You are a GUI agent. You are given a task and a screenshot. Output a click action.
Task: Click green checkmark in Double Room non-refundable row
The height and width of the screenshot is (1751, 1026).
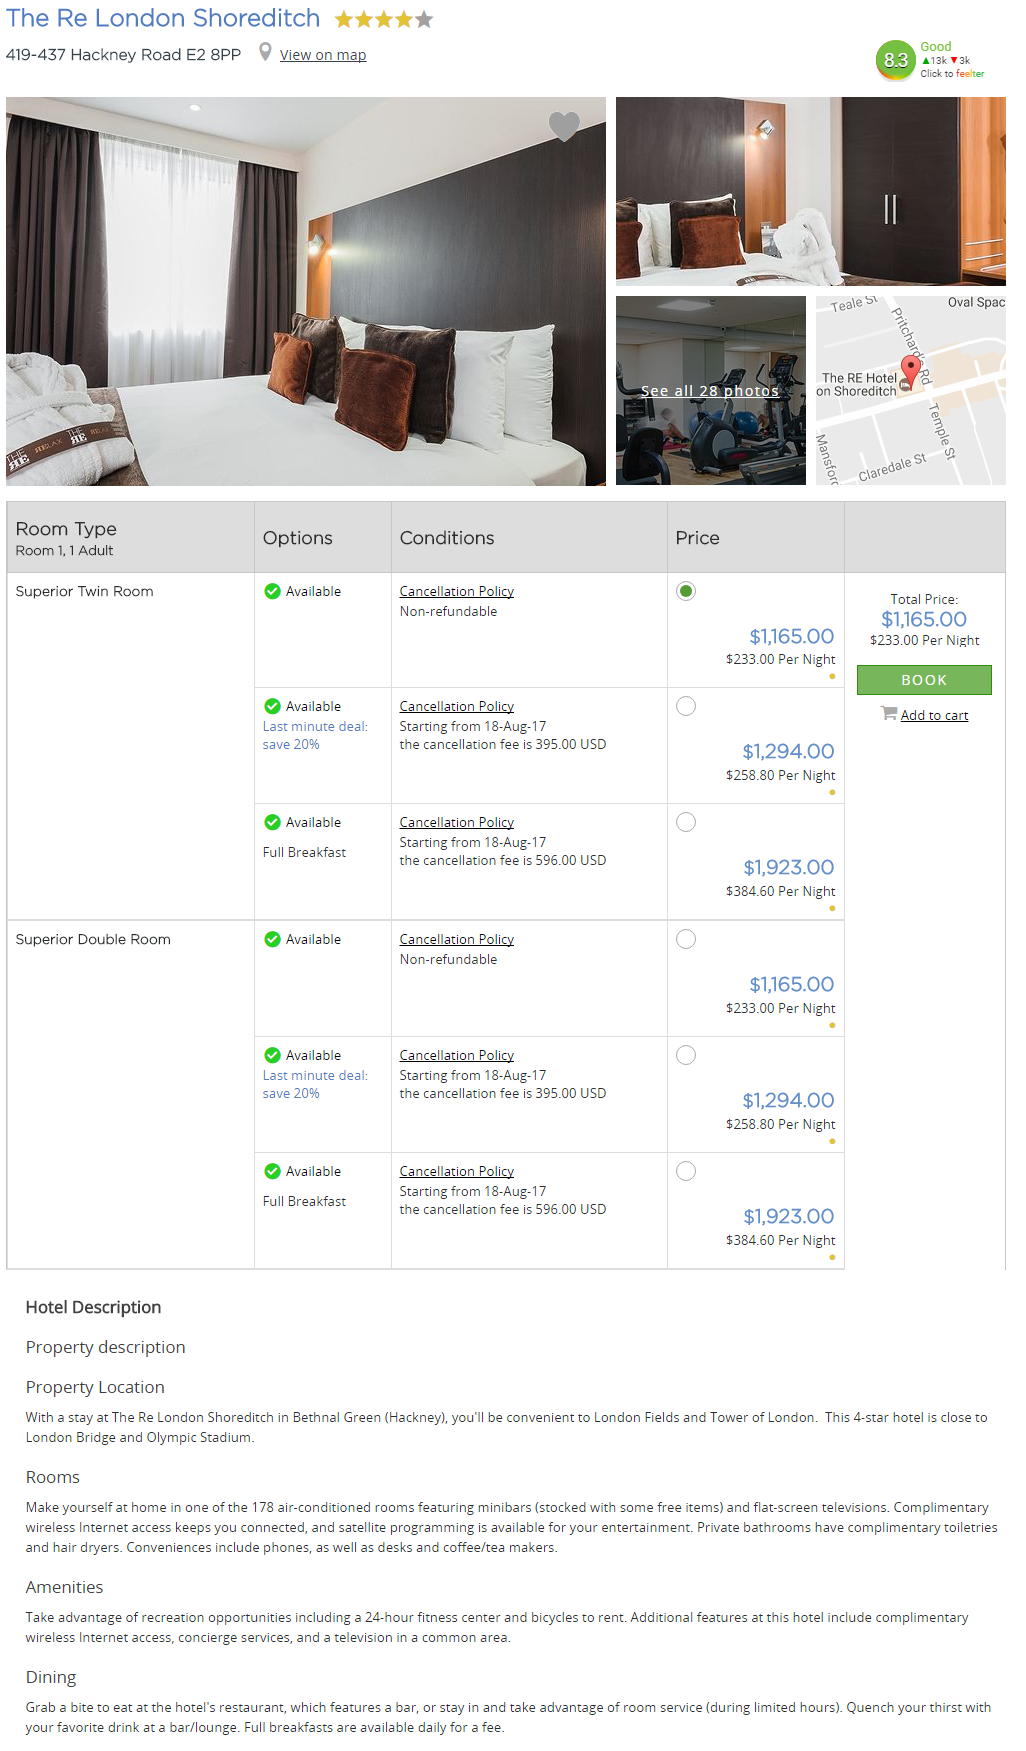[x=272, y=939]
